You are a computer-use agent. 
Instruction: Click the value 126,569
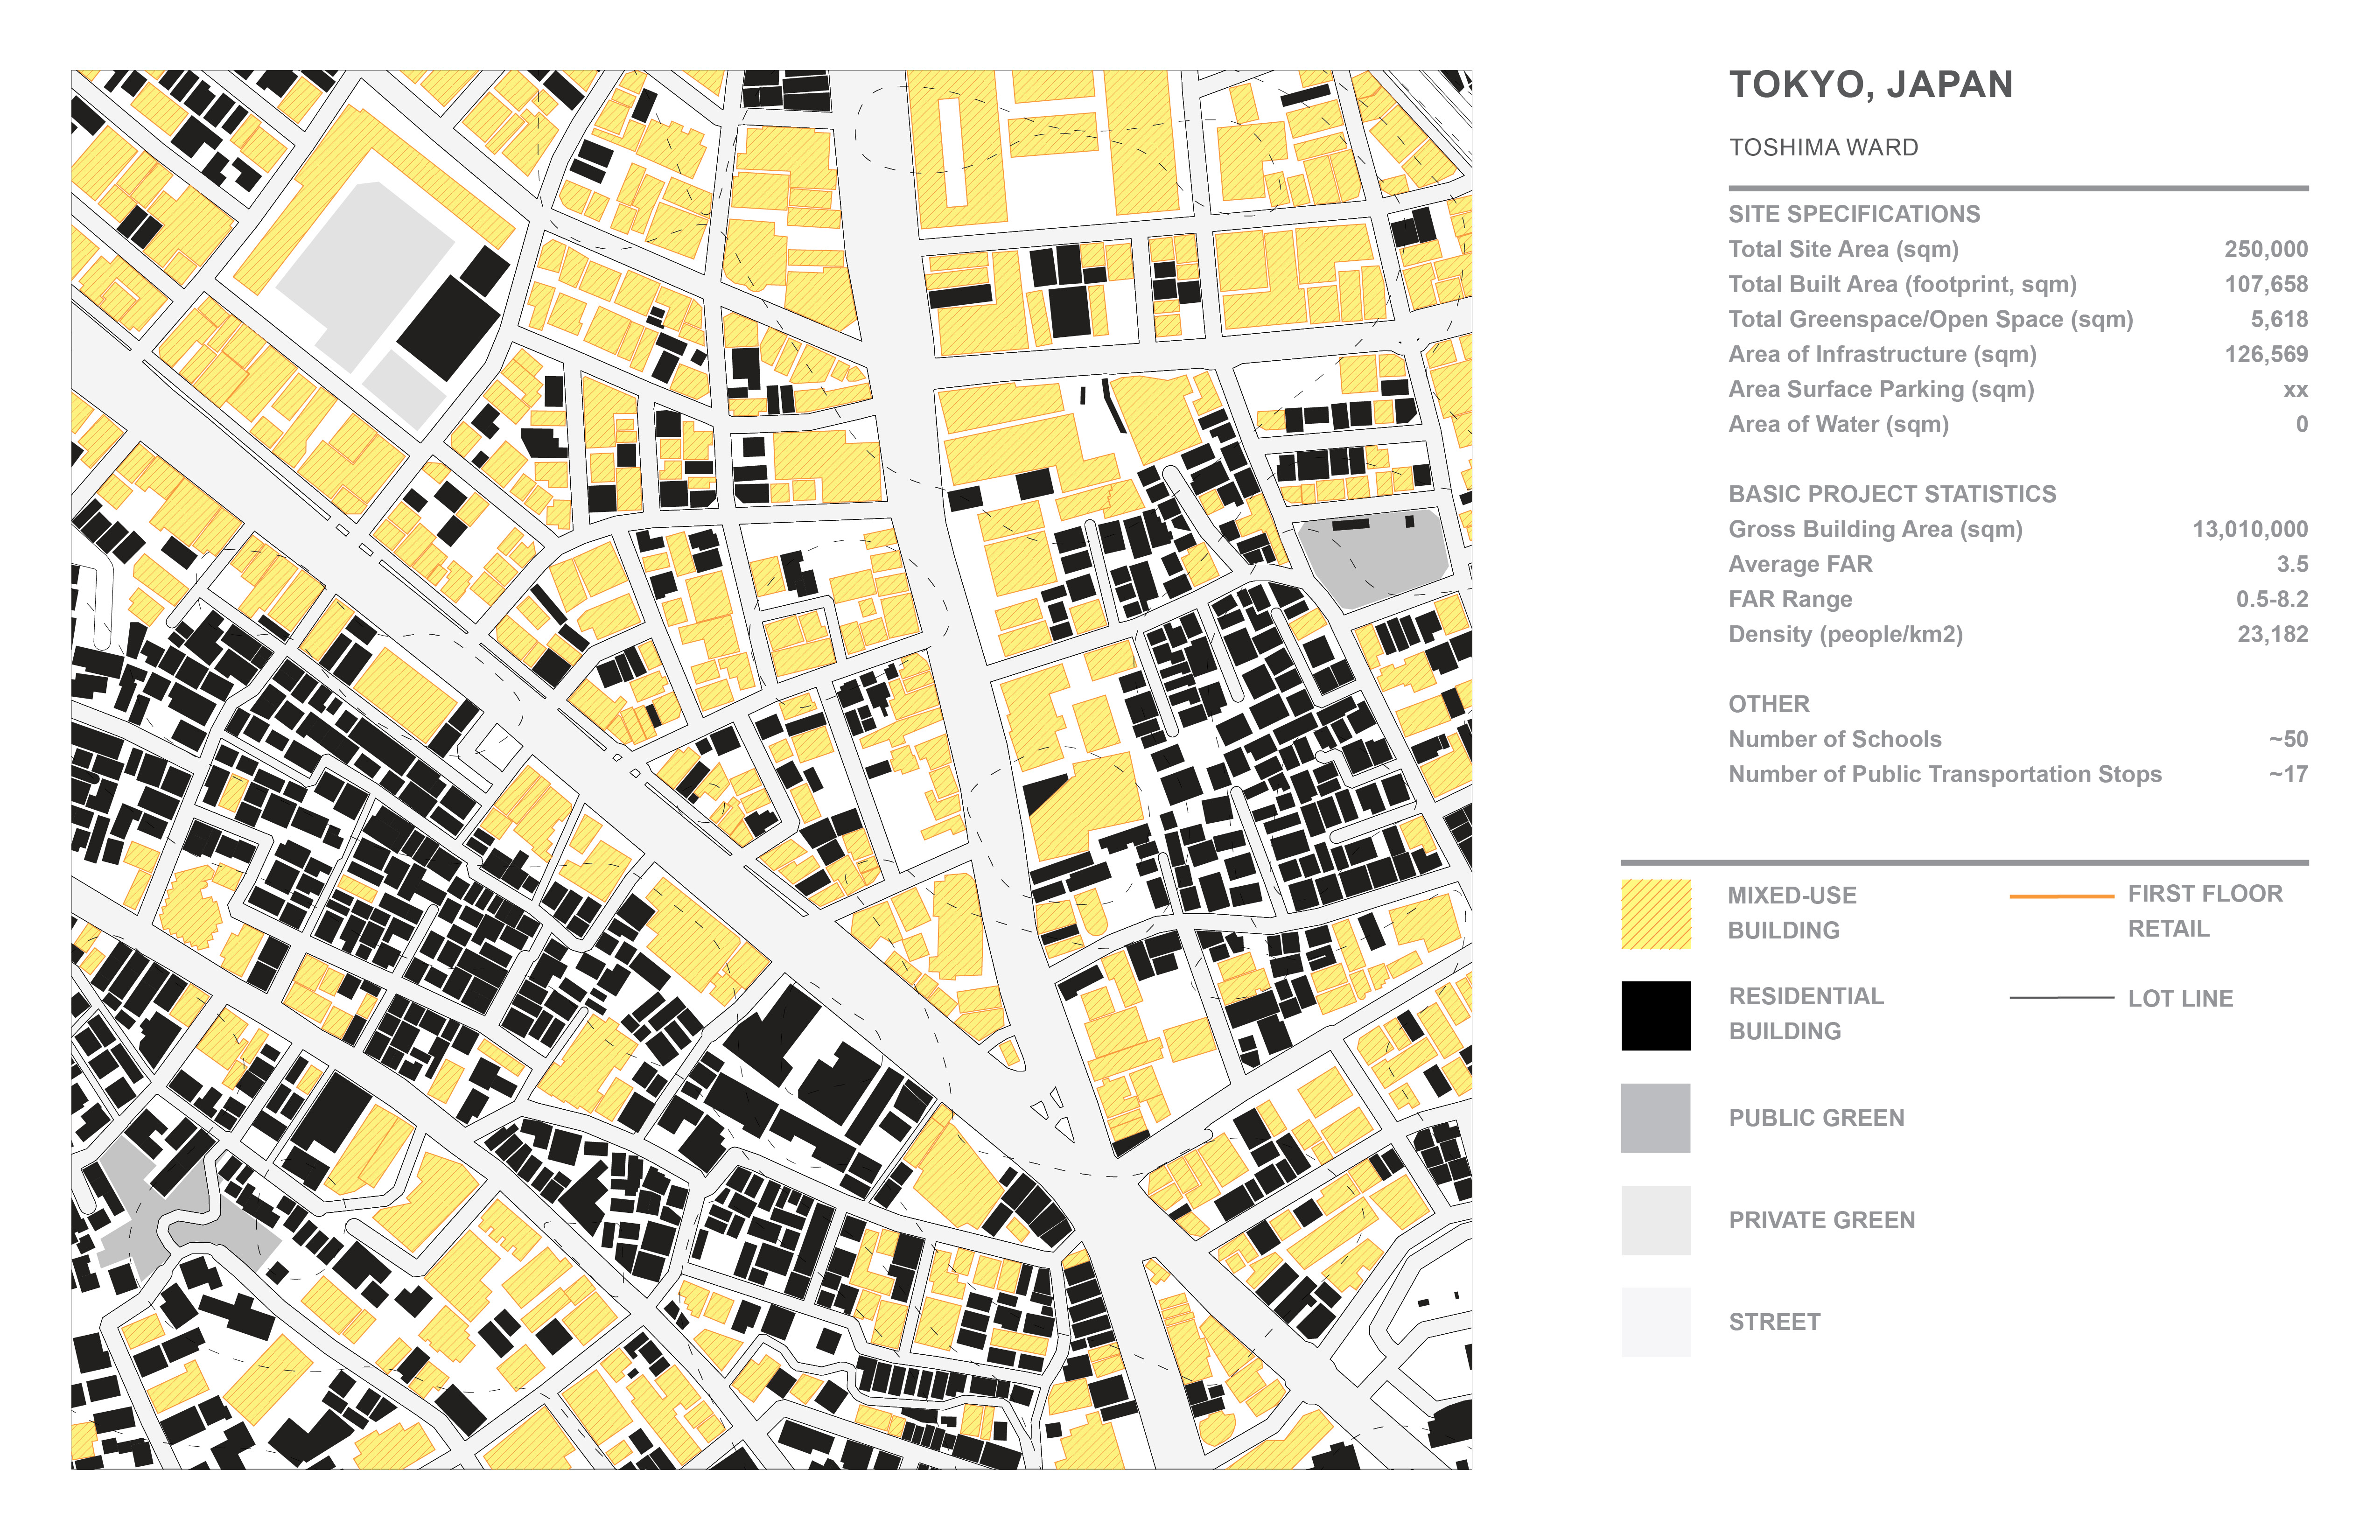pos(2266,355)
